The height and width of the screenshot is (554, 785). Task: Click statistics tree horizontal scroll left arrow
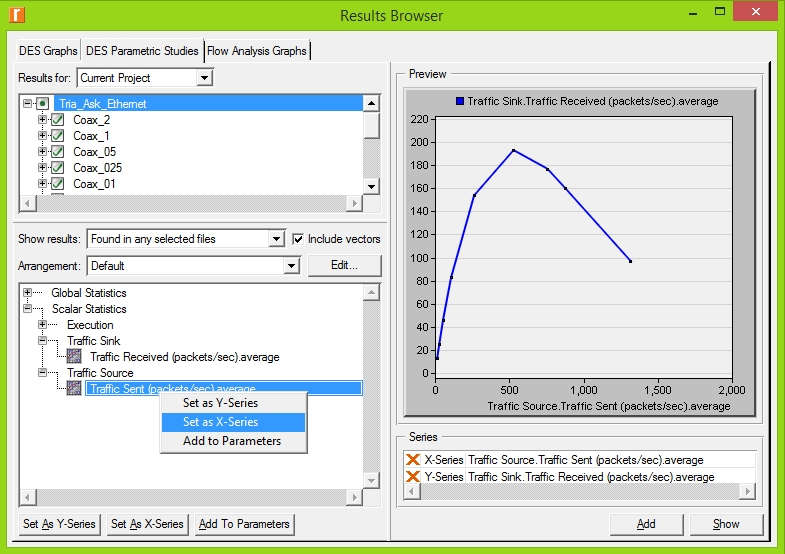(28, 497)
